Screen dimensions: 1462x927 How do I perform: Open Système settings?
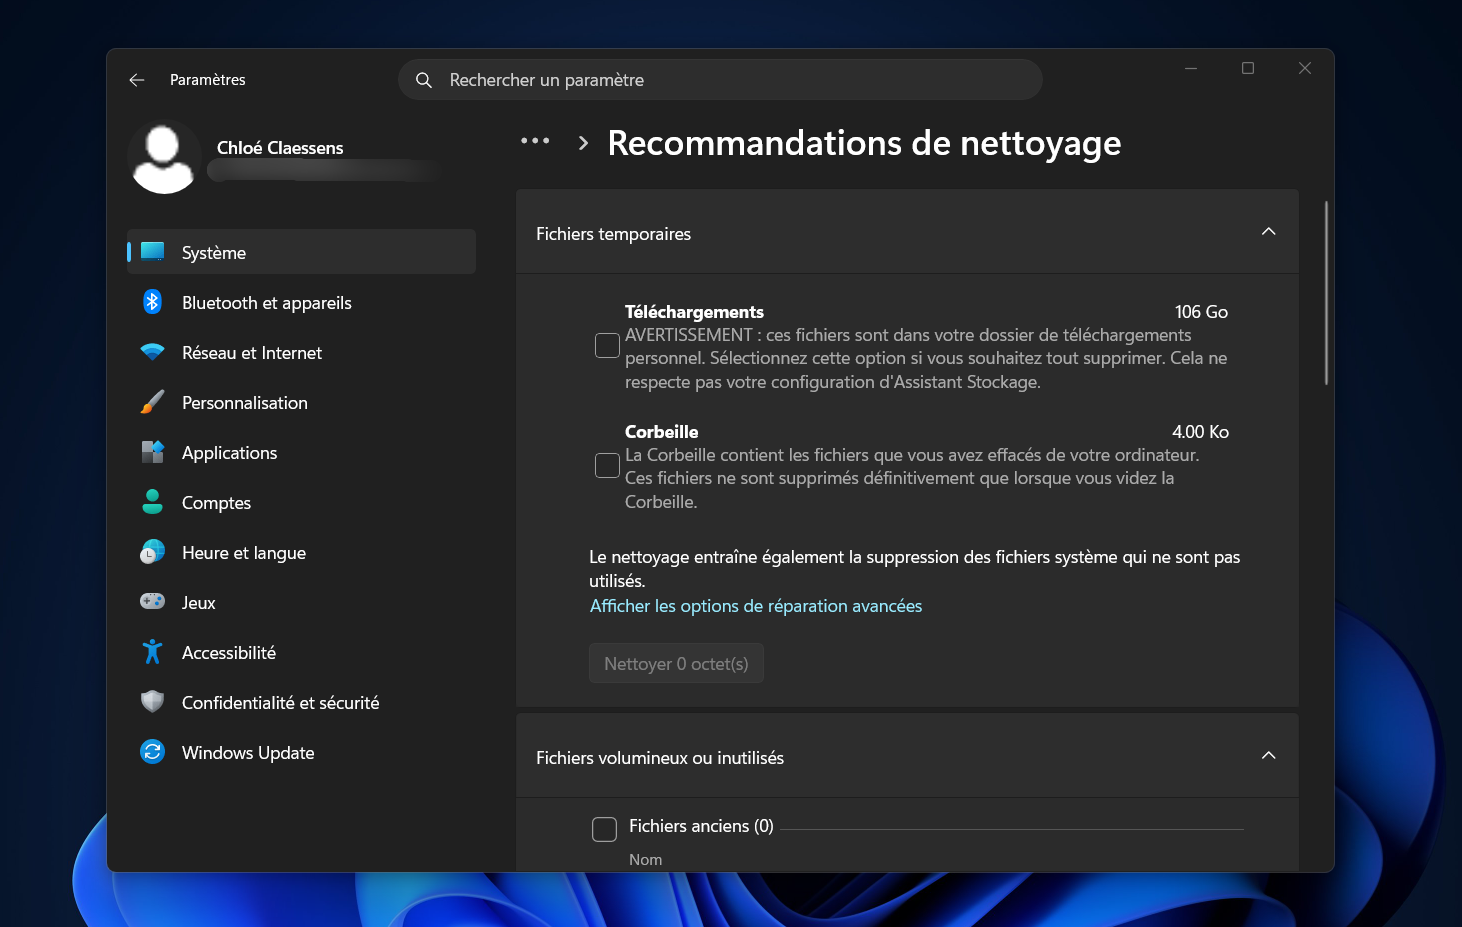pyautogui.click(x=302, y=252)
